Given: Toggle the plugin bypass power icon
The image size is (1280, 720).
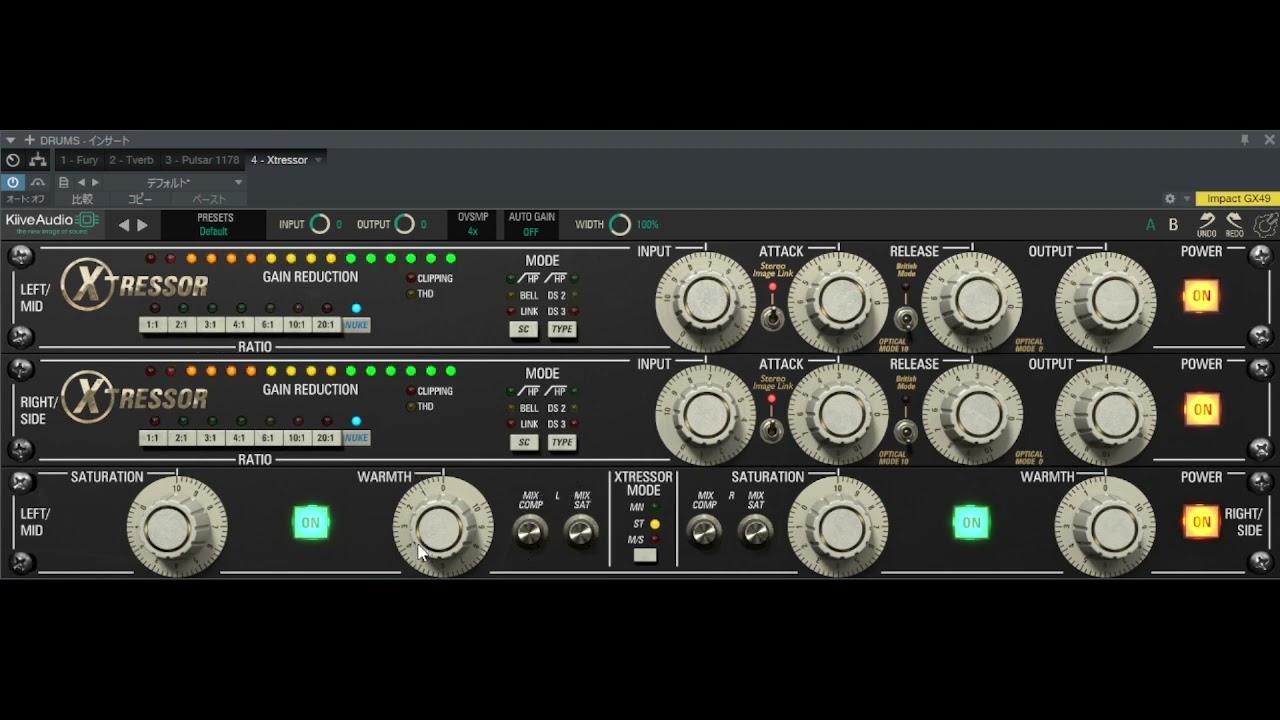Looking at the screenshot, I should 13,183.
